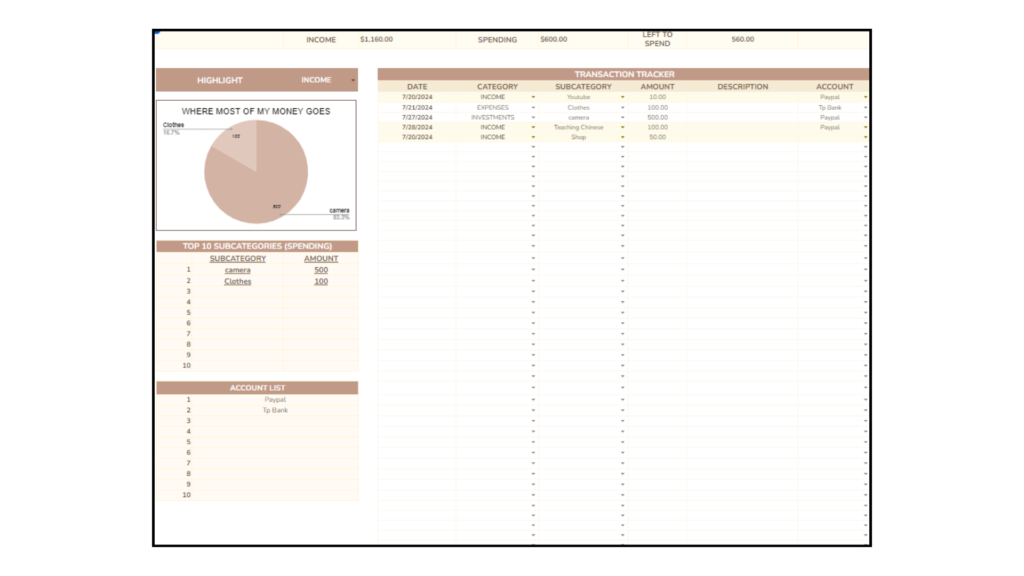Open account dropdown in the camera row
The width and height of the screenshot is (1024, 576).
(x=866, y=118)
